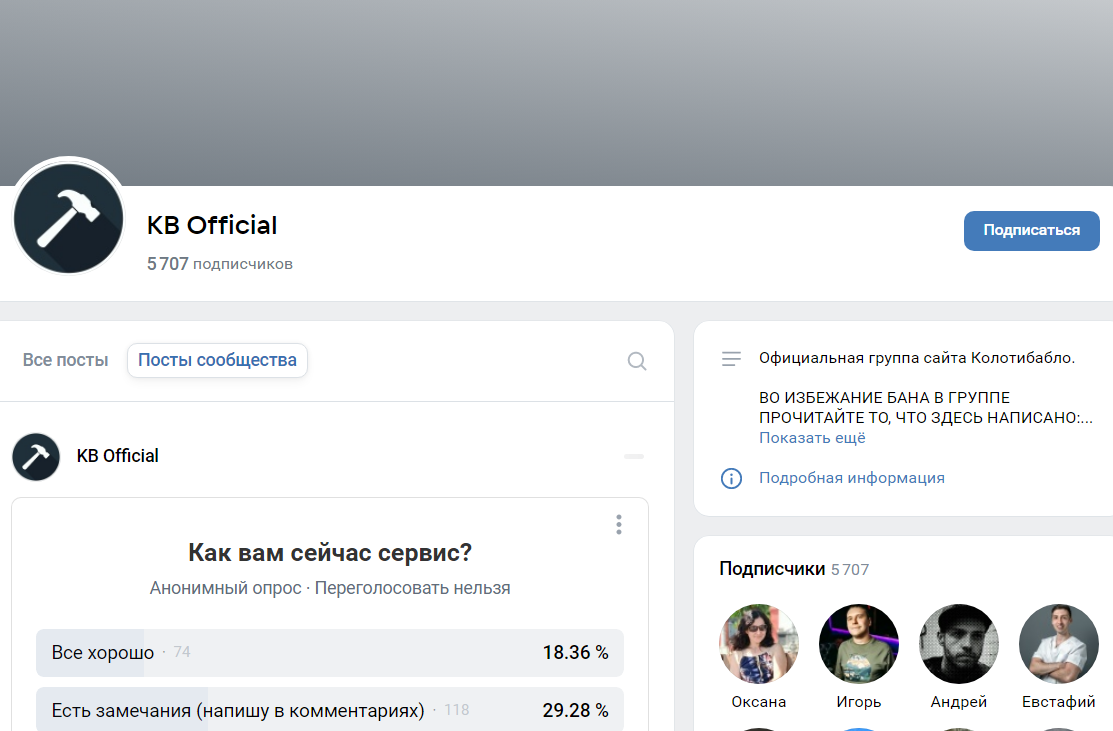Open subscriber Оксана's avatar

click(759, 644)
